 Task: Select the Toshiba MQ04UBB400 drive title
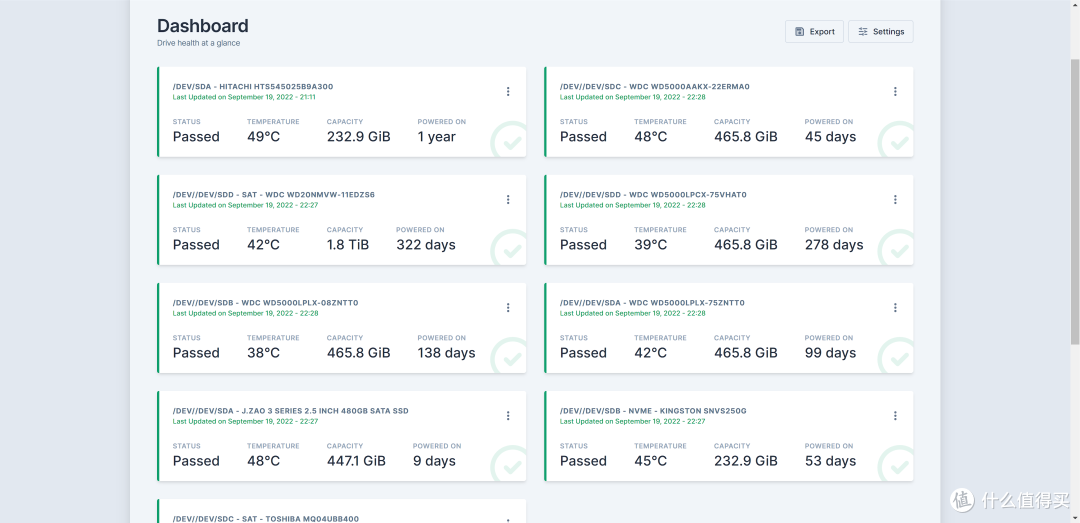[265, 519]
